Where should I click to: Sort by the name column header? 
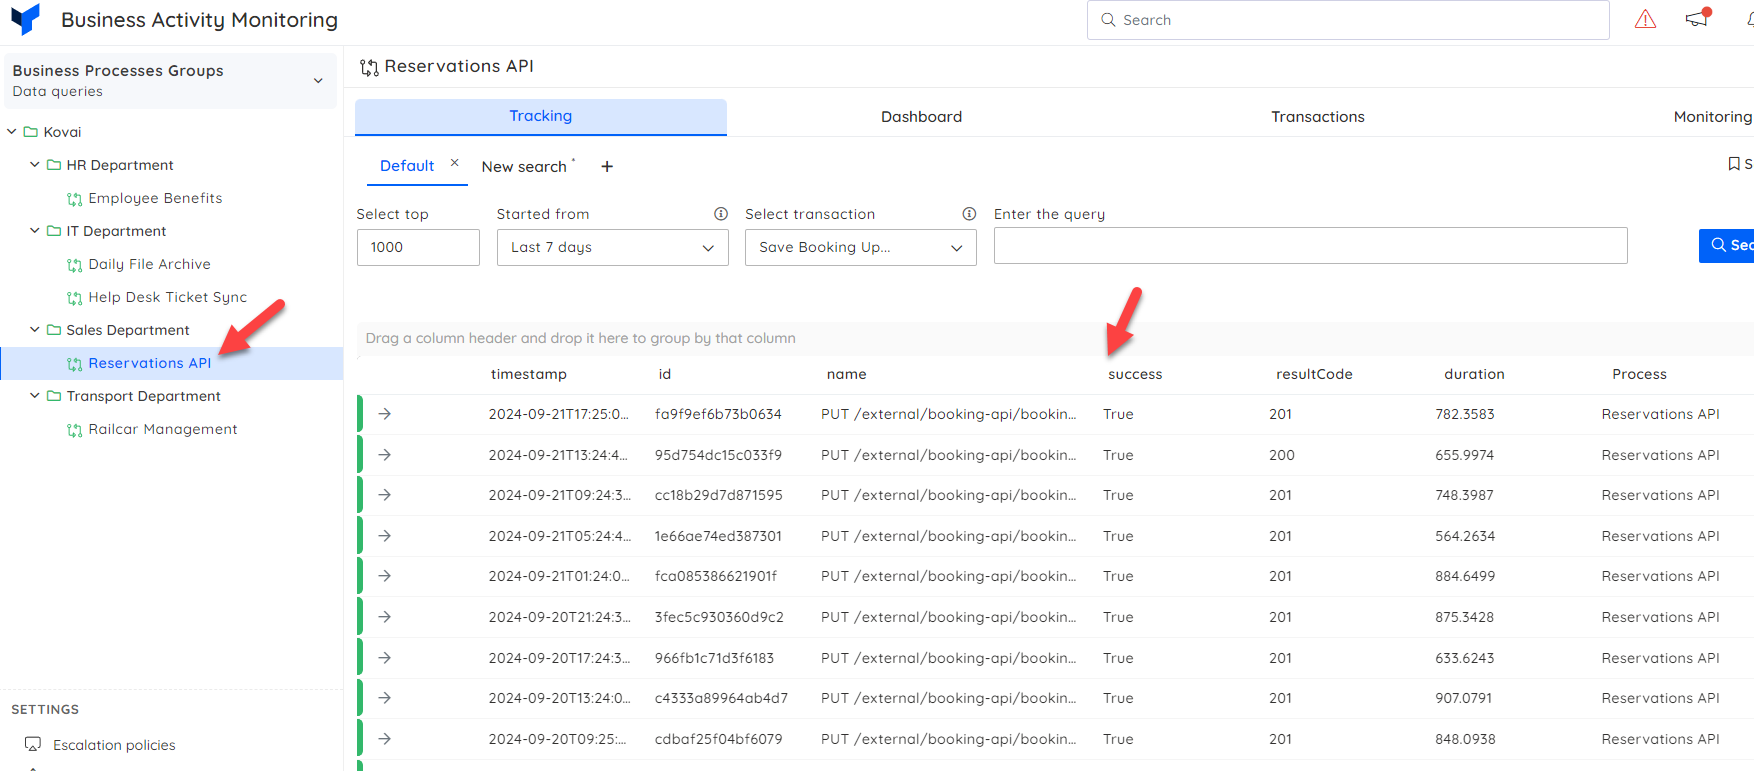tap(846, 374)
